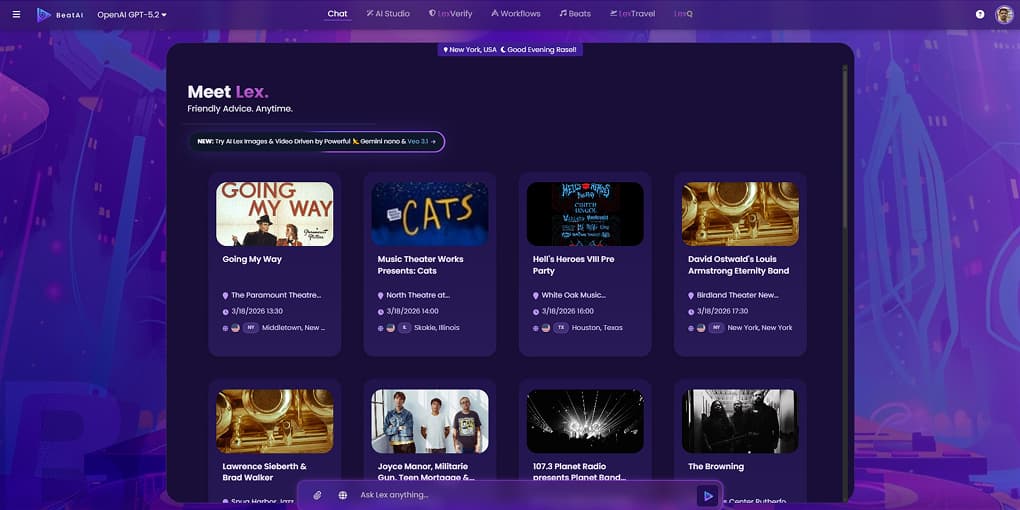
Task: Open the help question mark icon
Action: coord(979,14)
